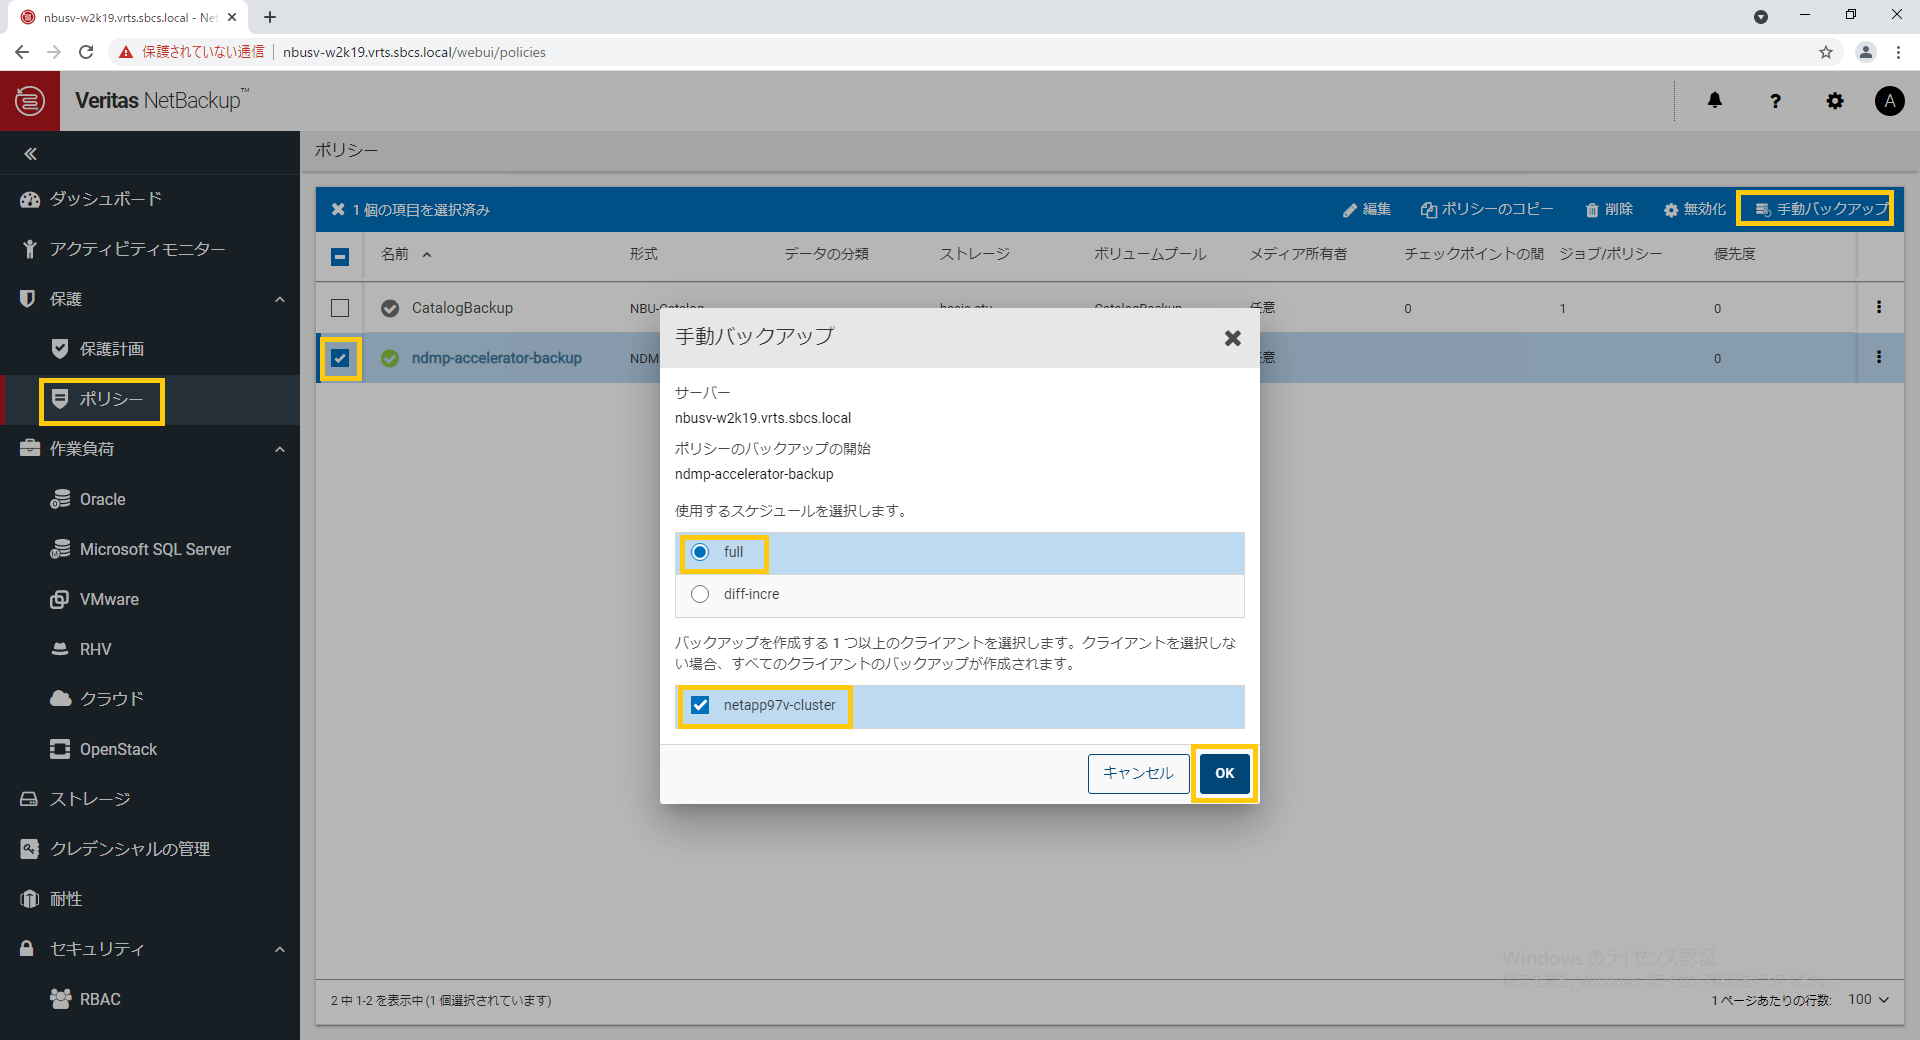Click 無効化 in the toolbar
The image size is (1920, 1040).
click(1695, 209)
